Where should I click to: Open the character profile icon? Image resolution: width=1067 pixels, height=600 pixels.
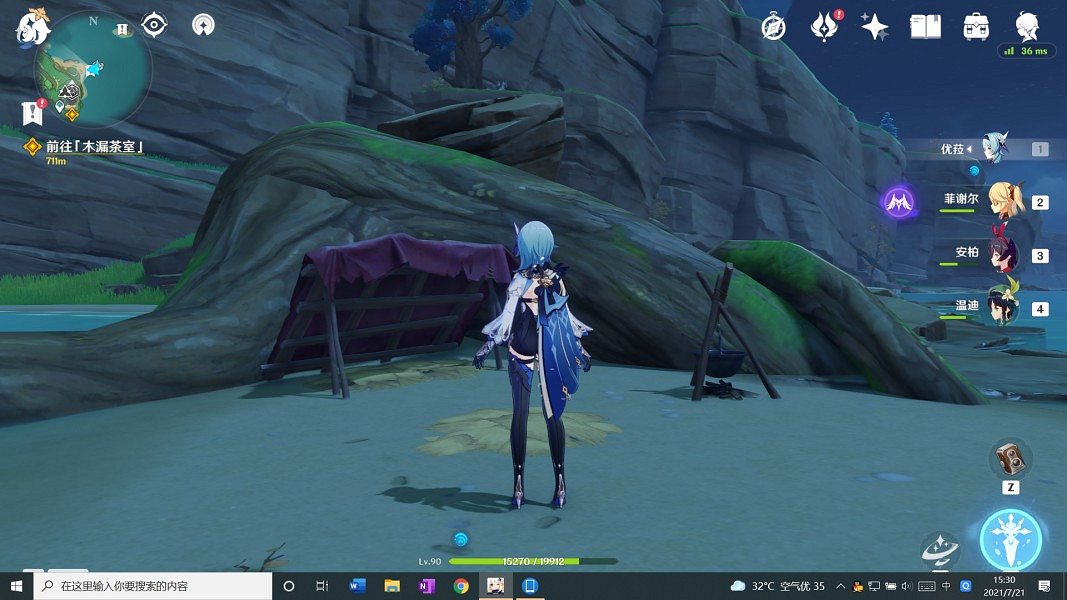point(1027,25)
